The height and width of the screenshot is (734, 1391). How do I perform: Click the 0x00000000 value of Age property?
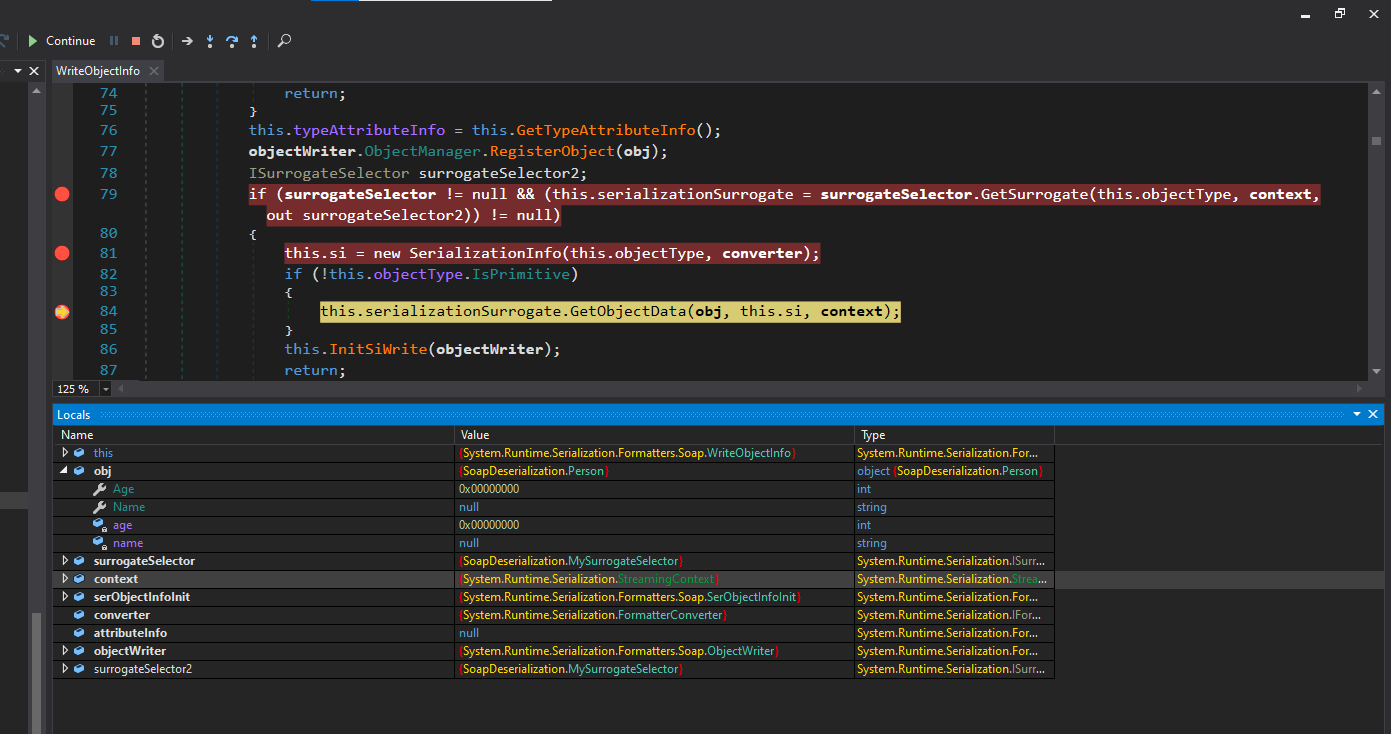coord(489,489)
